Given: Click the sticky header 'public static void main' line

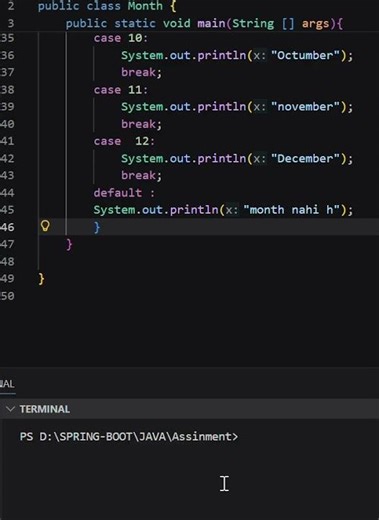Looking at the screenshot, I should click(x=204, y=24).
